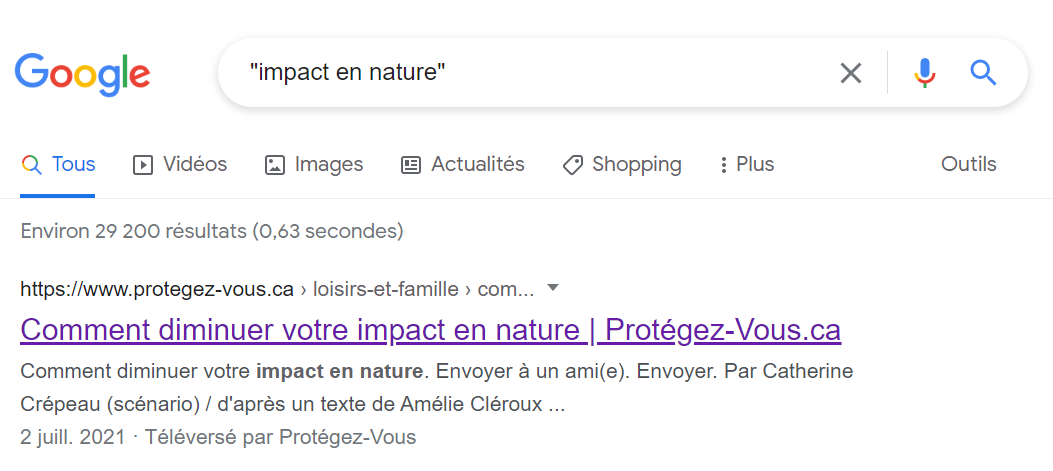Screen dimensions: 1053x471
Task: Expand the arrow next to the result URL
Action: [x=553, y=288]
